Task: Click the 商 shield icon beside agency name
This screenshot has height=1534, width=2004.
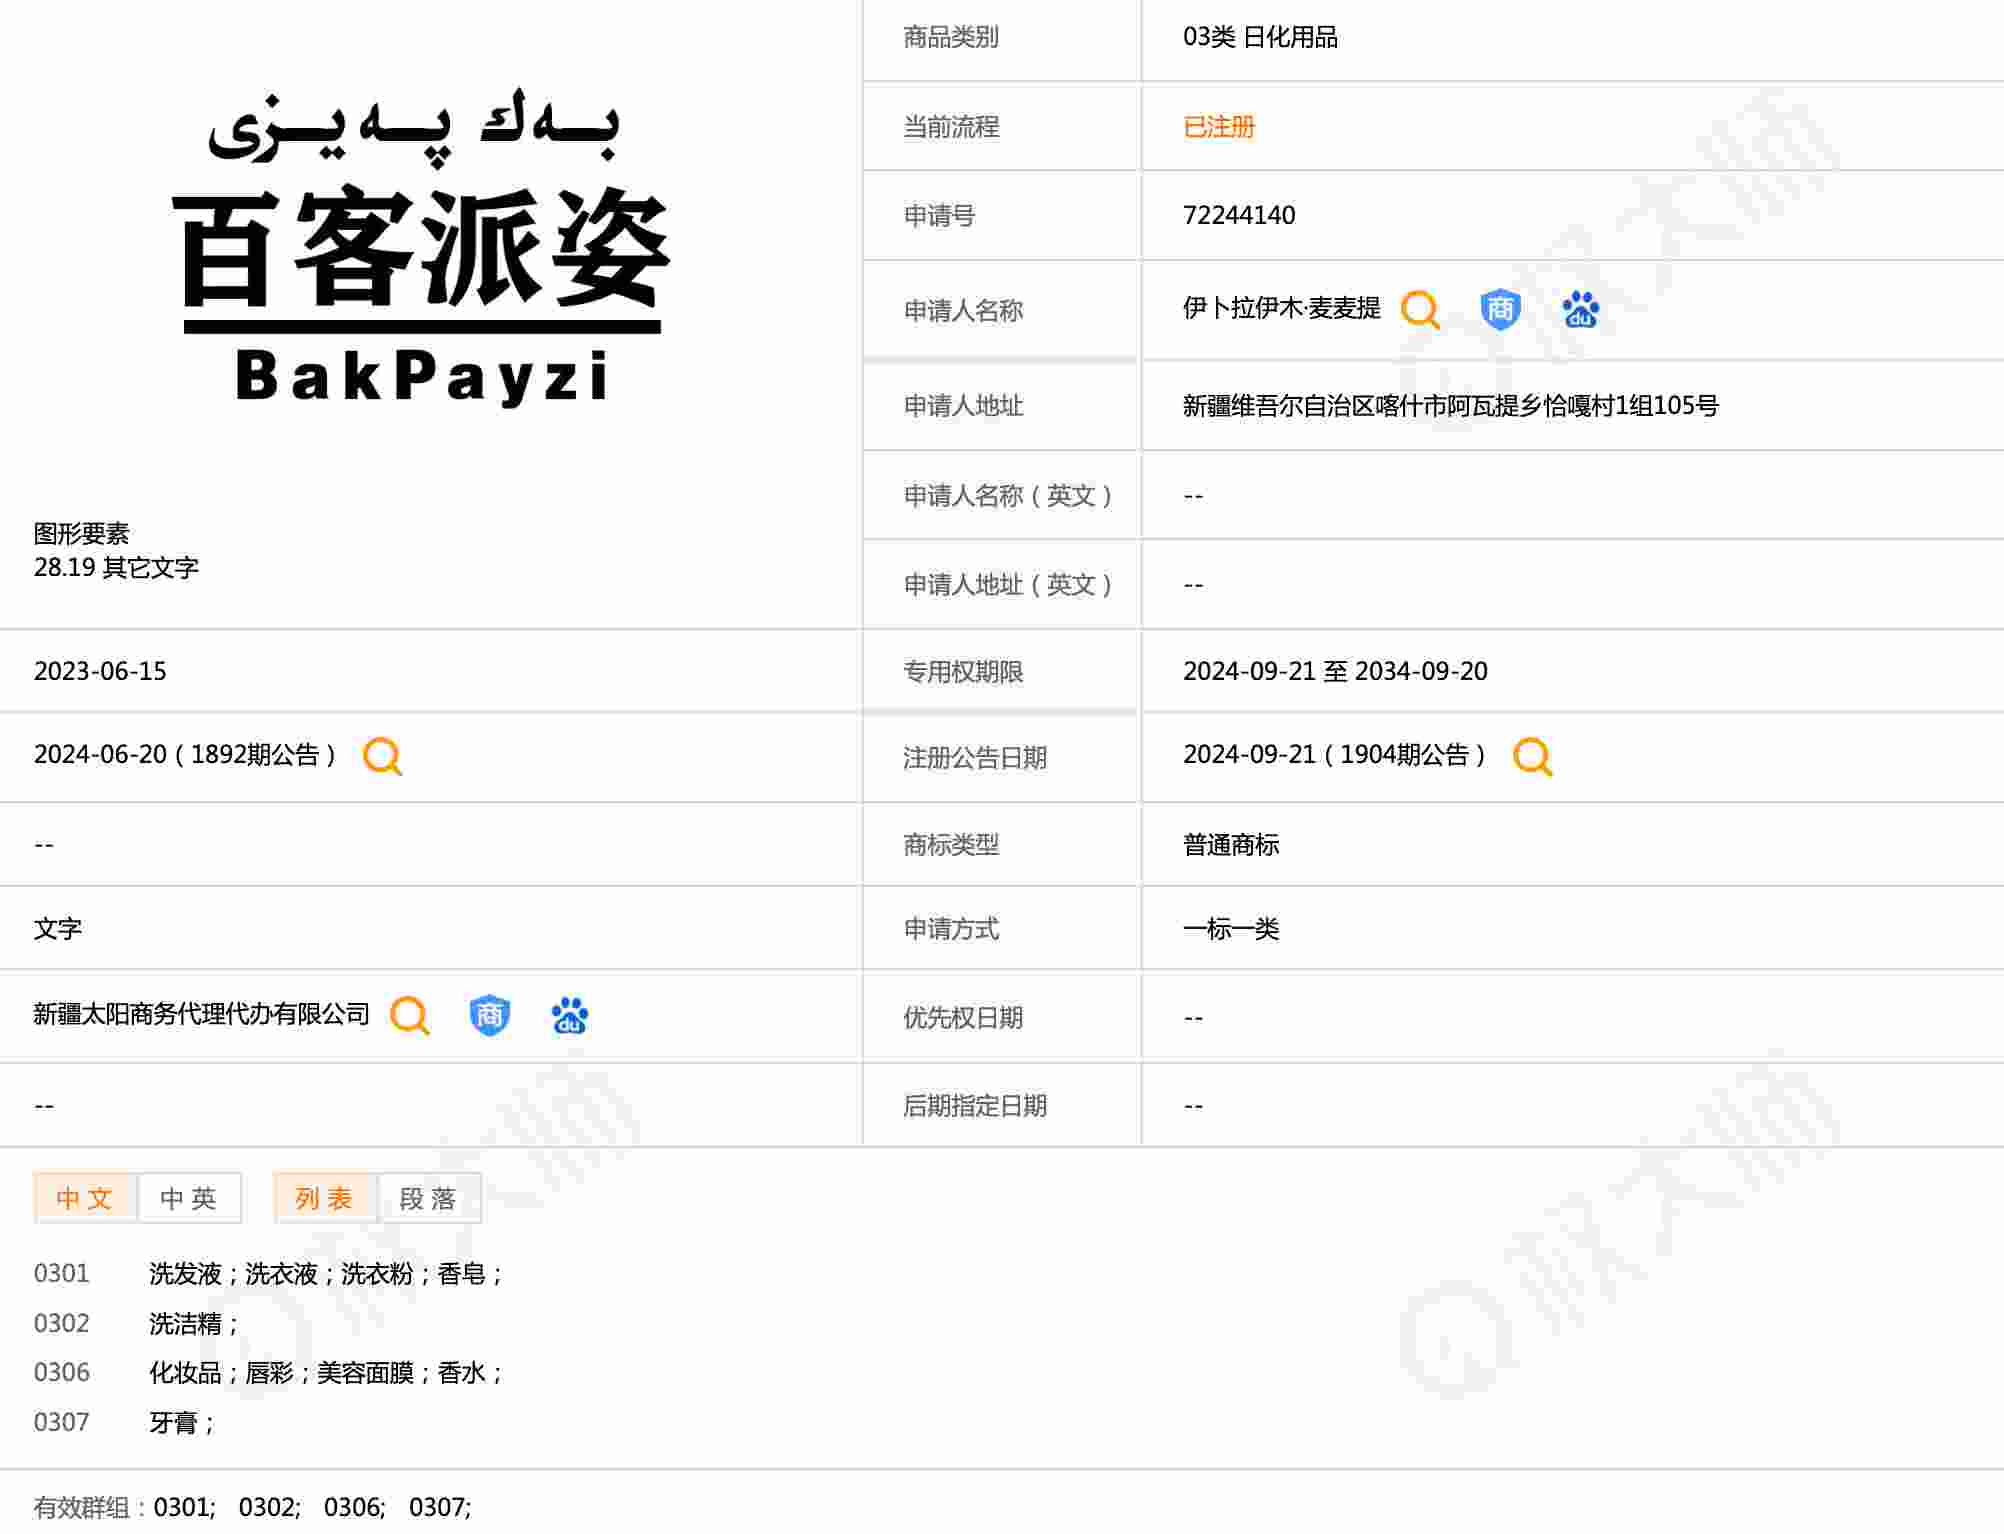Action: click(489, 1015)
